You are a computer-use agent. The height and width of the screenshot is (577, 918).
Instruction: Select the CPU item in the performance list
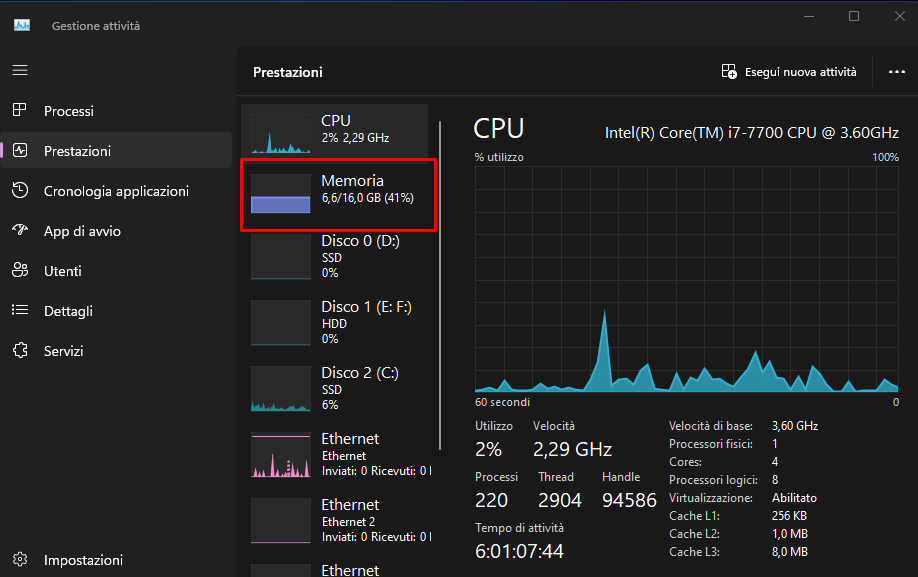[x=335, y=131]
